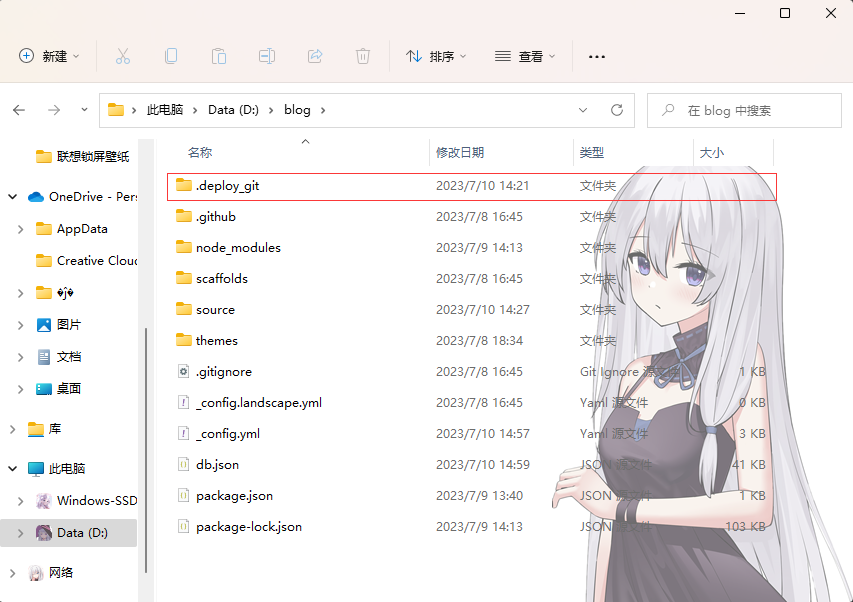Select OneDrive in the navigation pane
The image size is (853, 602).
tap(82, 197)
